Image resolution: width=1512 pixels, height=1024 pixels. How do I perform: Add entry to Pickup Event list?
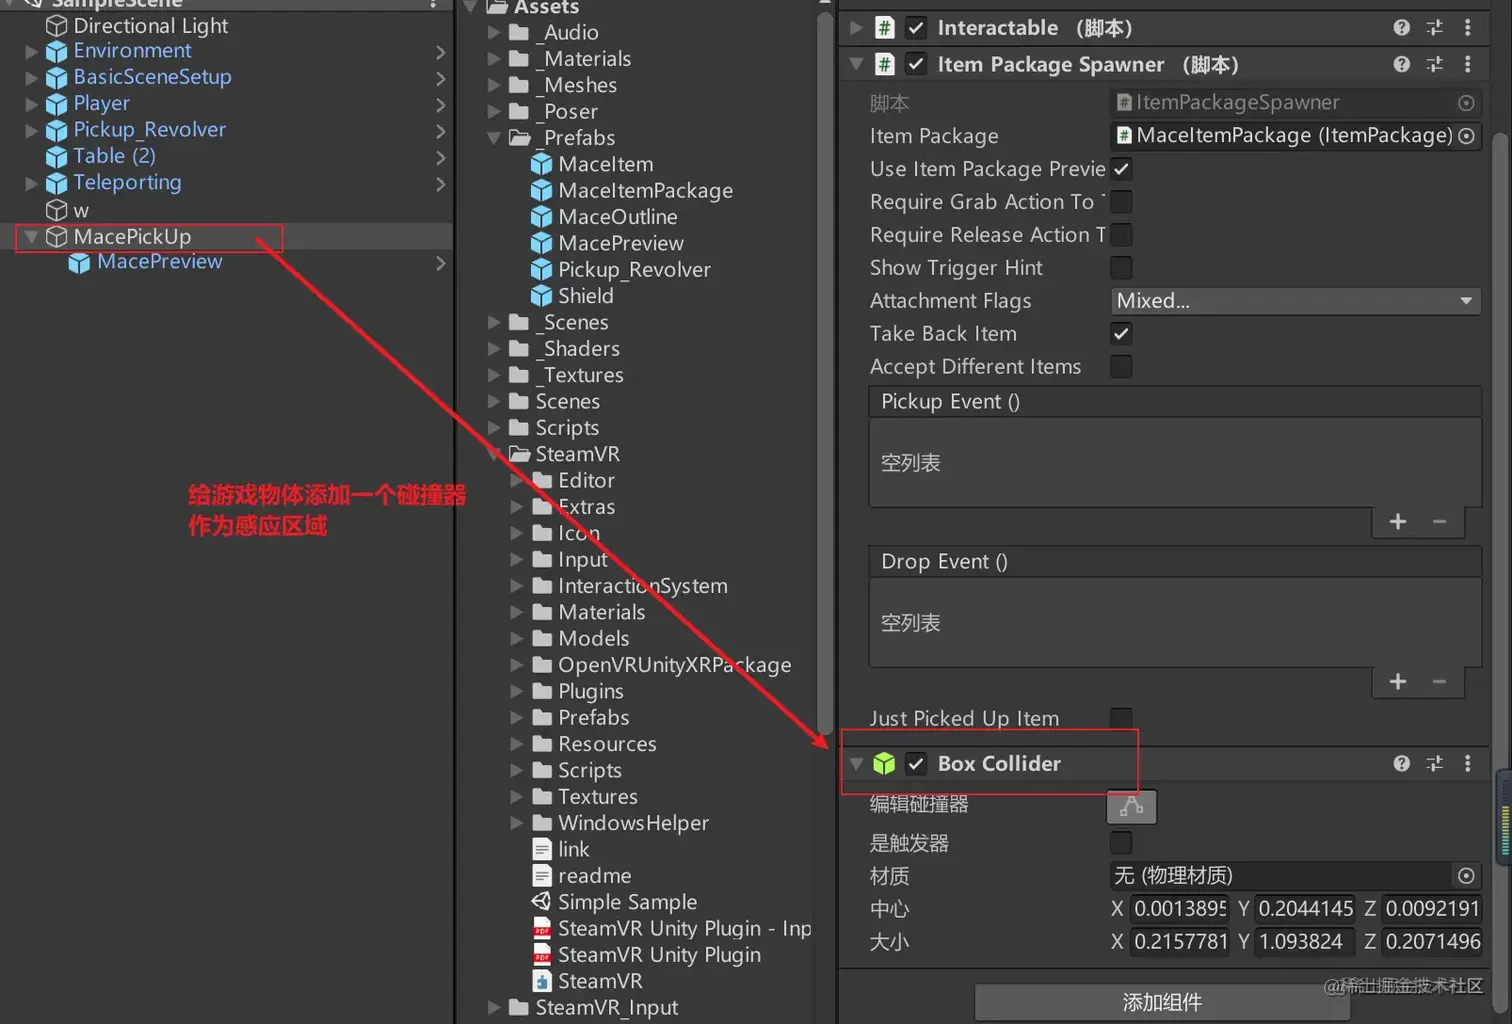pos(1398,522)
